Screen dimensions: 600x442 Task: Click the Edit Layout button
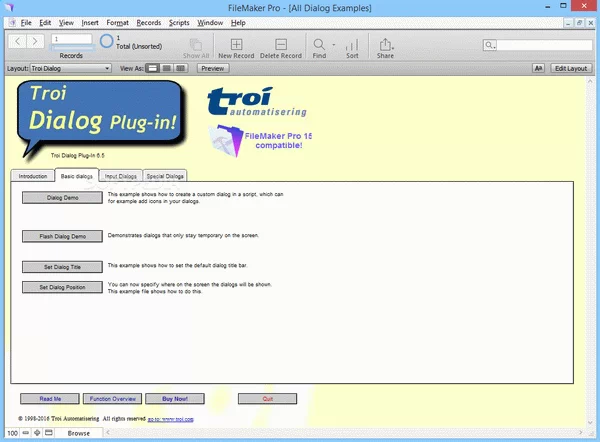571,69
